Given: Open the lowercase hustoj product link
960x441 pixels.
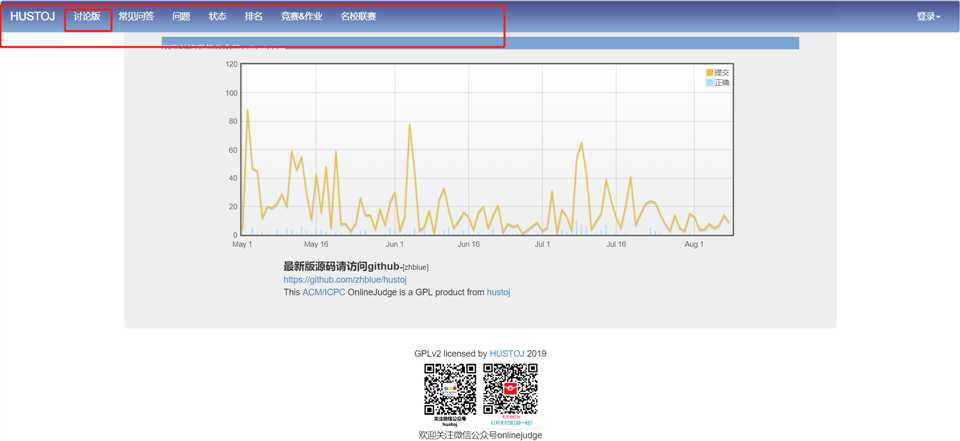Looking at the screenshot, I should (x=498, y=292).
